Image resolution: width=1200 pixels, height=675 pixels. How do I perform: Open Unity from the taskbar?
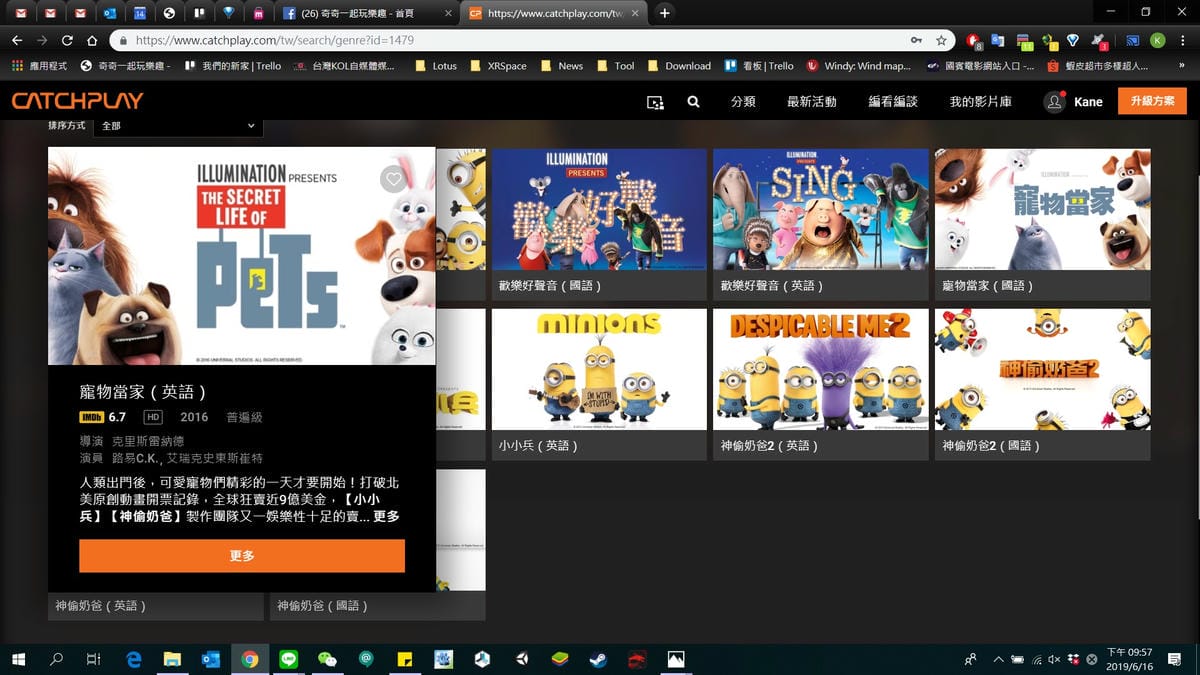pyautogui.click(x=521, y=660)
